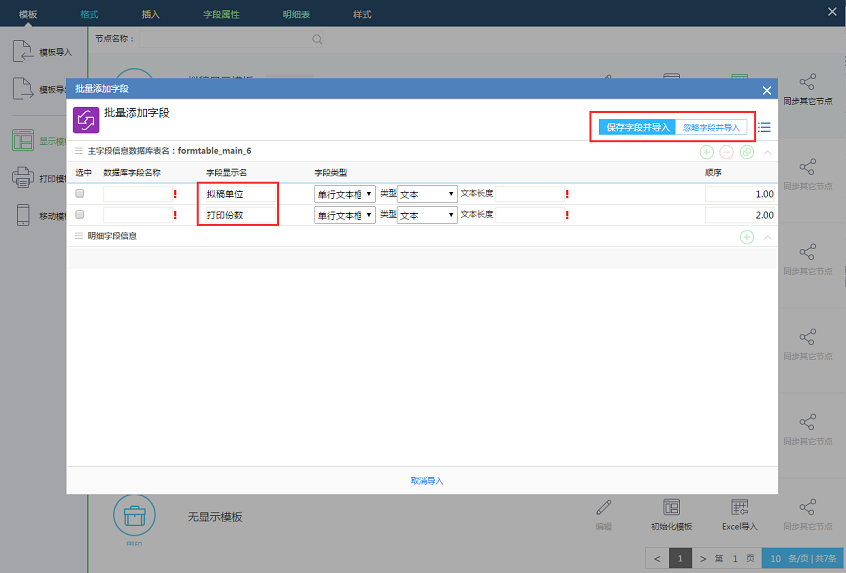The height and width of the screenshot is (573, 846).
Task: Open the 类型 dropdown for 打印份数 row
Action: click(427, 215)
